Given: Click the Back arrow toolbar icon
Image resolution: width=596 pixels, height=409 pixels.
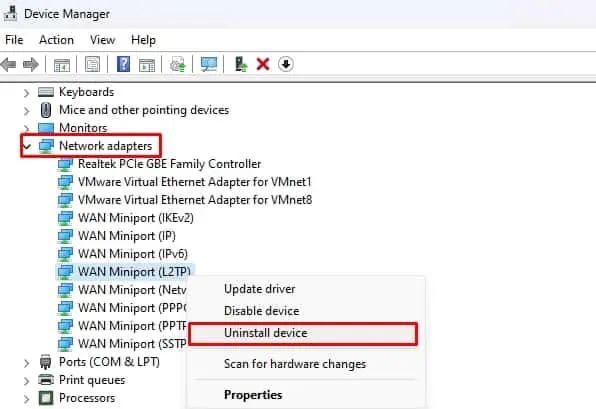Looking at the screenshot, I should pos(8,64).
